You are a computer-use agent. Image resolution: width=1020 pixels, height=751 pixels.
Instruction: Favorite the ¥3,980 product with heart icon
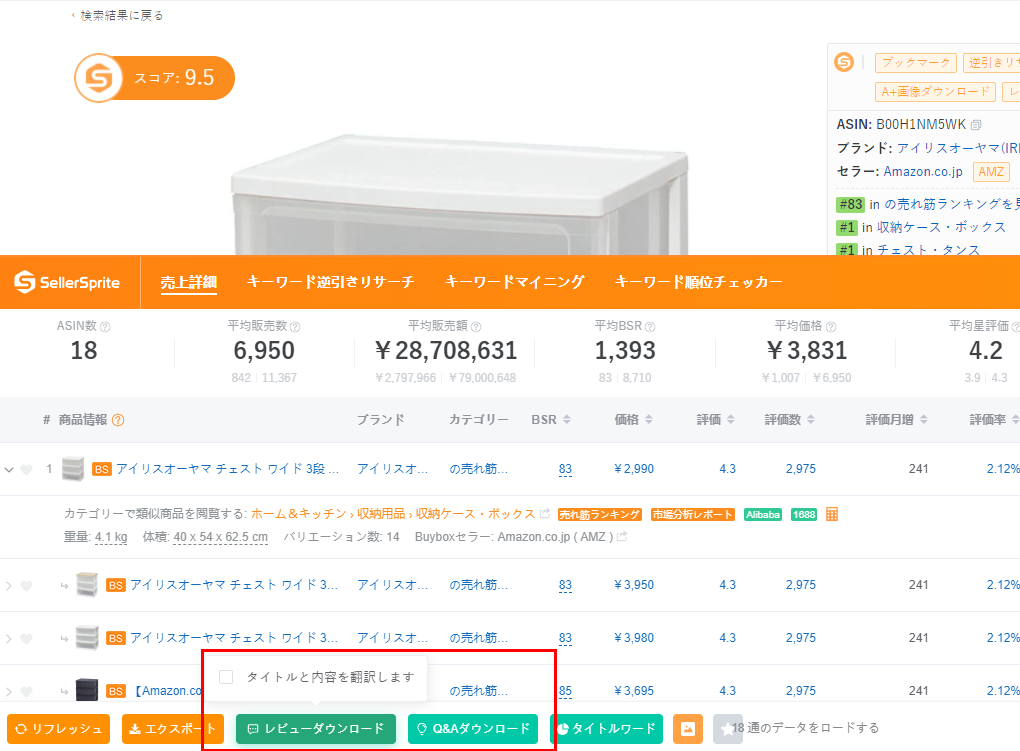[x=26, y=638]
